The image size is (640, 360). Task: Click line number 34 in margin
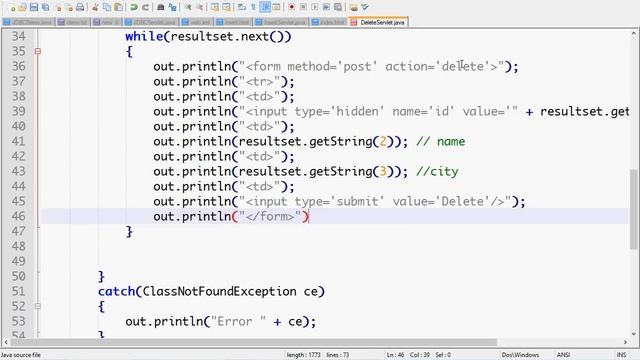(x=19, y=36)
